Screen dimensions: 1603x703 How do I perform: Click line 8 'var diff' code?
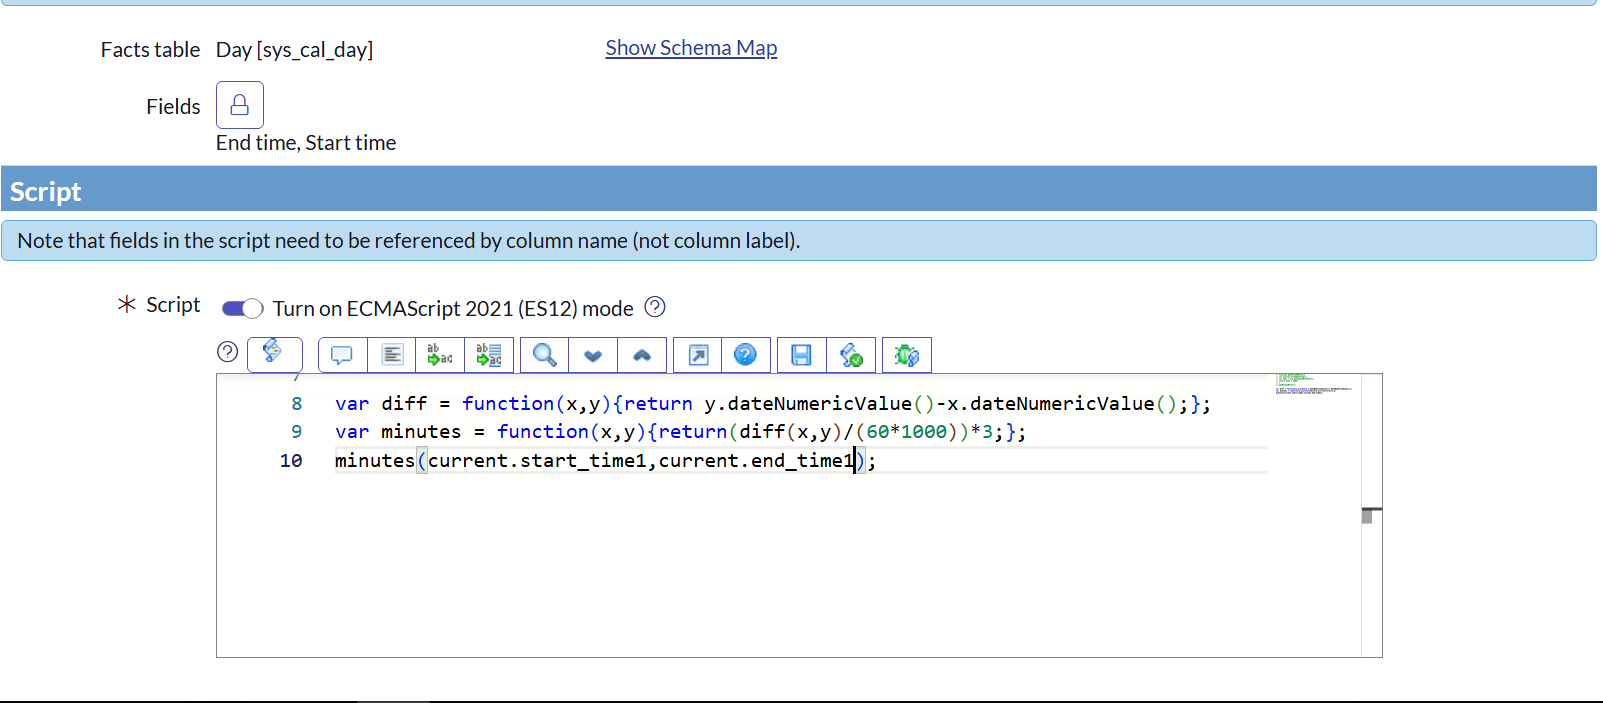click(x=772, y=404)
